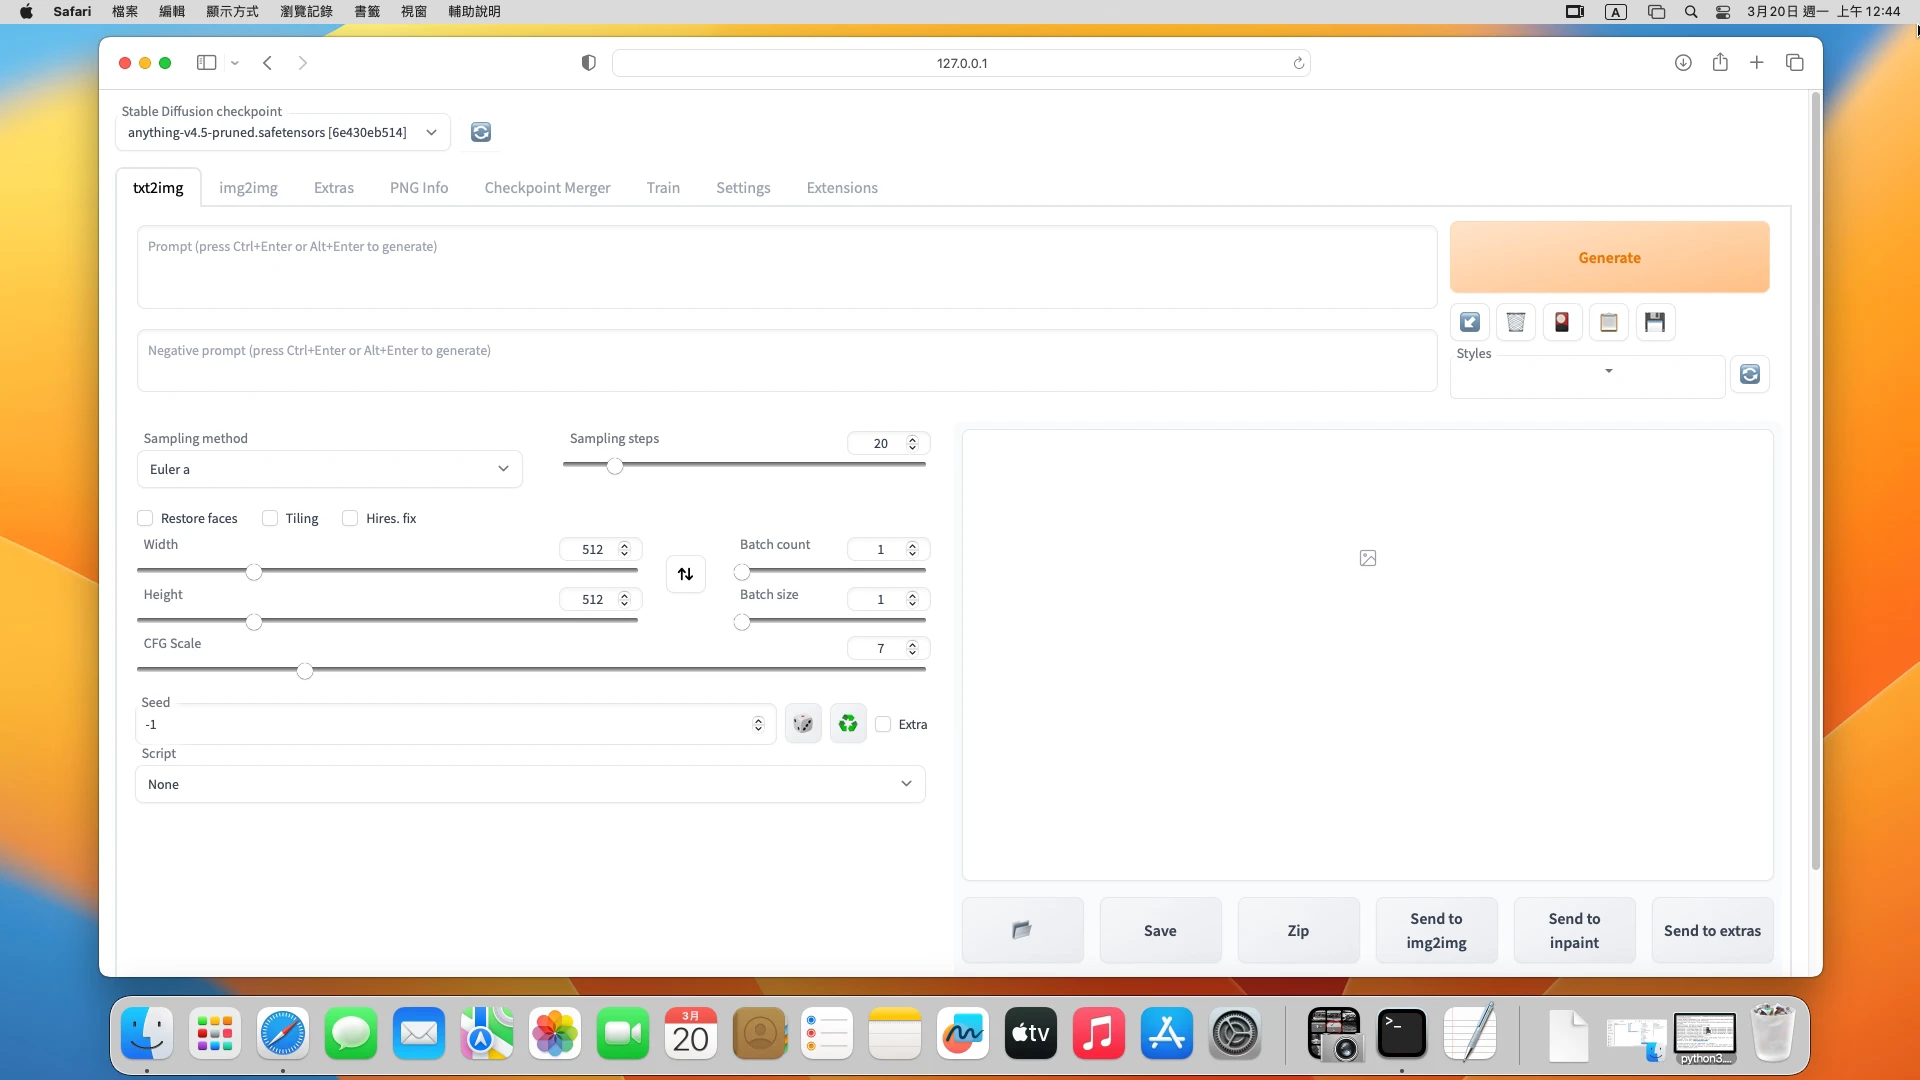This screenshot has height=1080, width=1920.
Task: Click the checkpoint refresh icon
Action: (x=481, y=133)
